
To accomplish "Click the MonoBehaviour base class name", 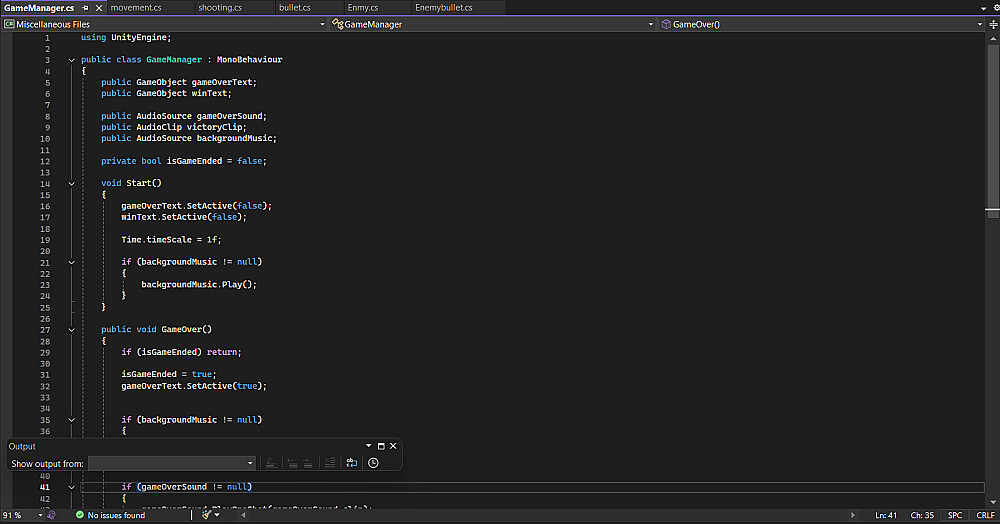I will 249,59.
